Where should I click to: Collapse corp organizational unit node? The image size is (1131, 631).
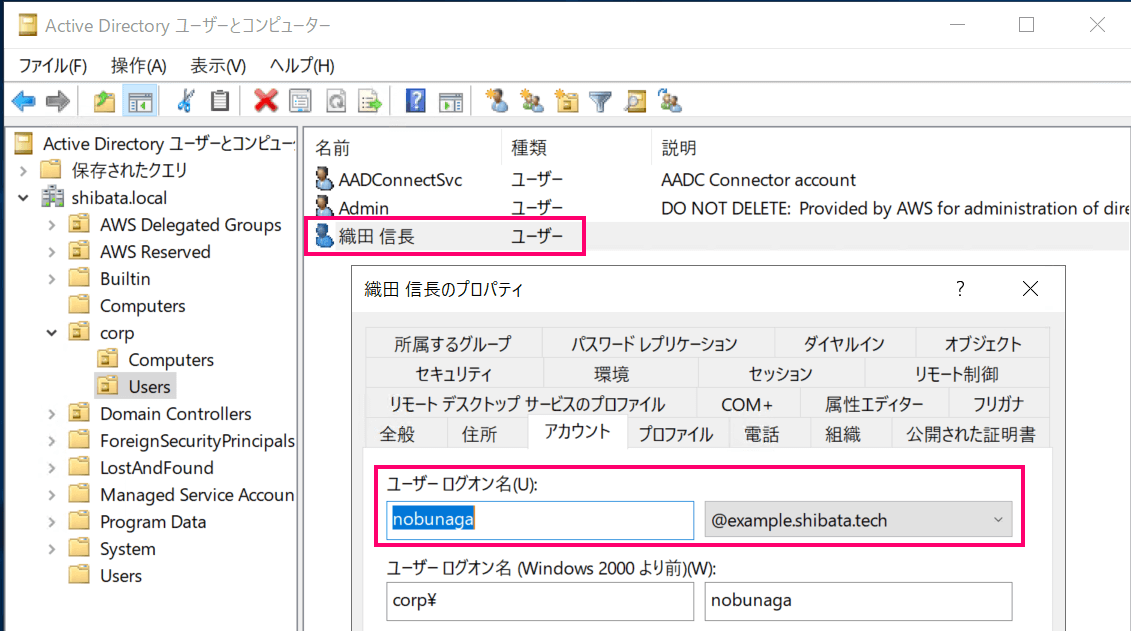click(52, 332)
